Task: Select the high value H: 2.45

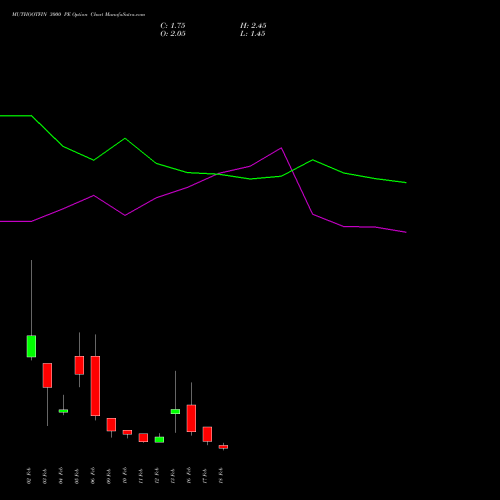Action: point(253,26)
